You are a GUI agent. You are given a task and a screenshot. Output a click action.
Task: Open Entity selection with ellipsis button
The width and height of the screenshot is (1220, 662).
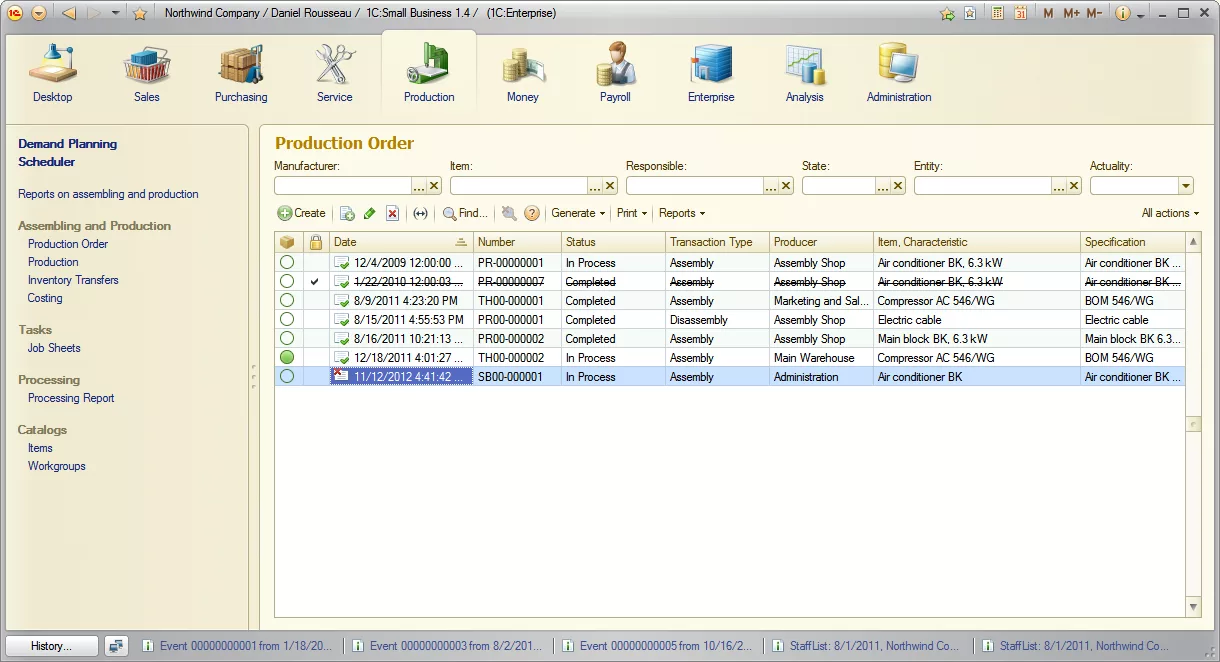(1059, 186)
